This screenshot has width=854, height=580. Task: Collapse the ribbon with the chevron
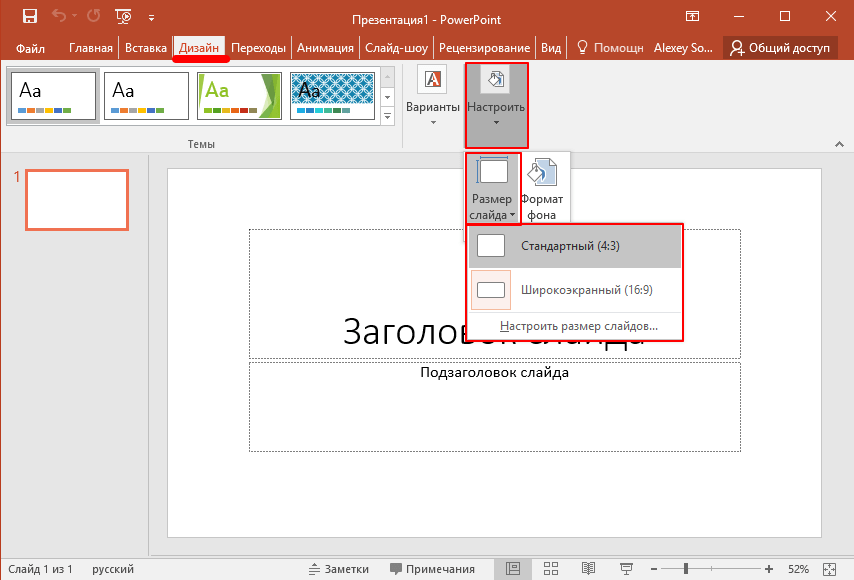tap(839, 144)
